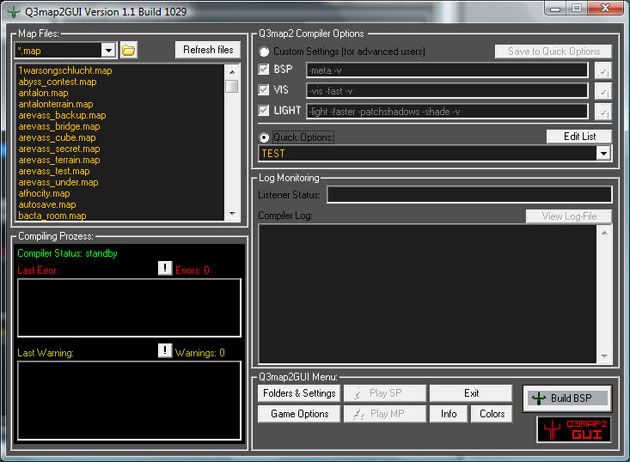Click View Log-File button
The image size is (630, 462).
coord(569,216)
